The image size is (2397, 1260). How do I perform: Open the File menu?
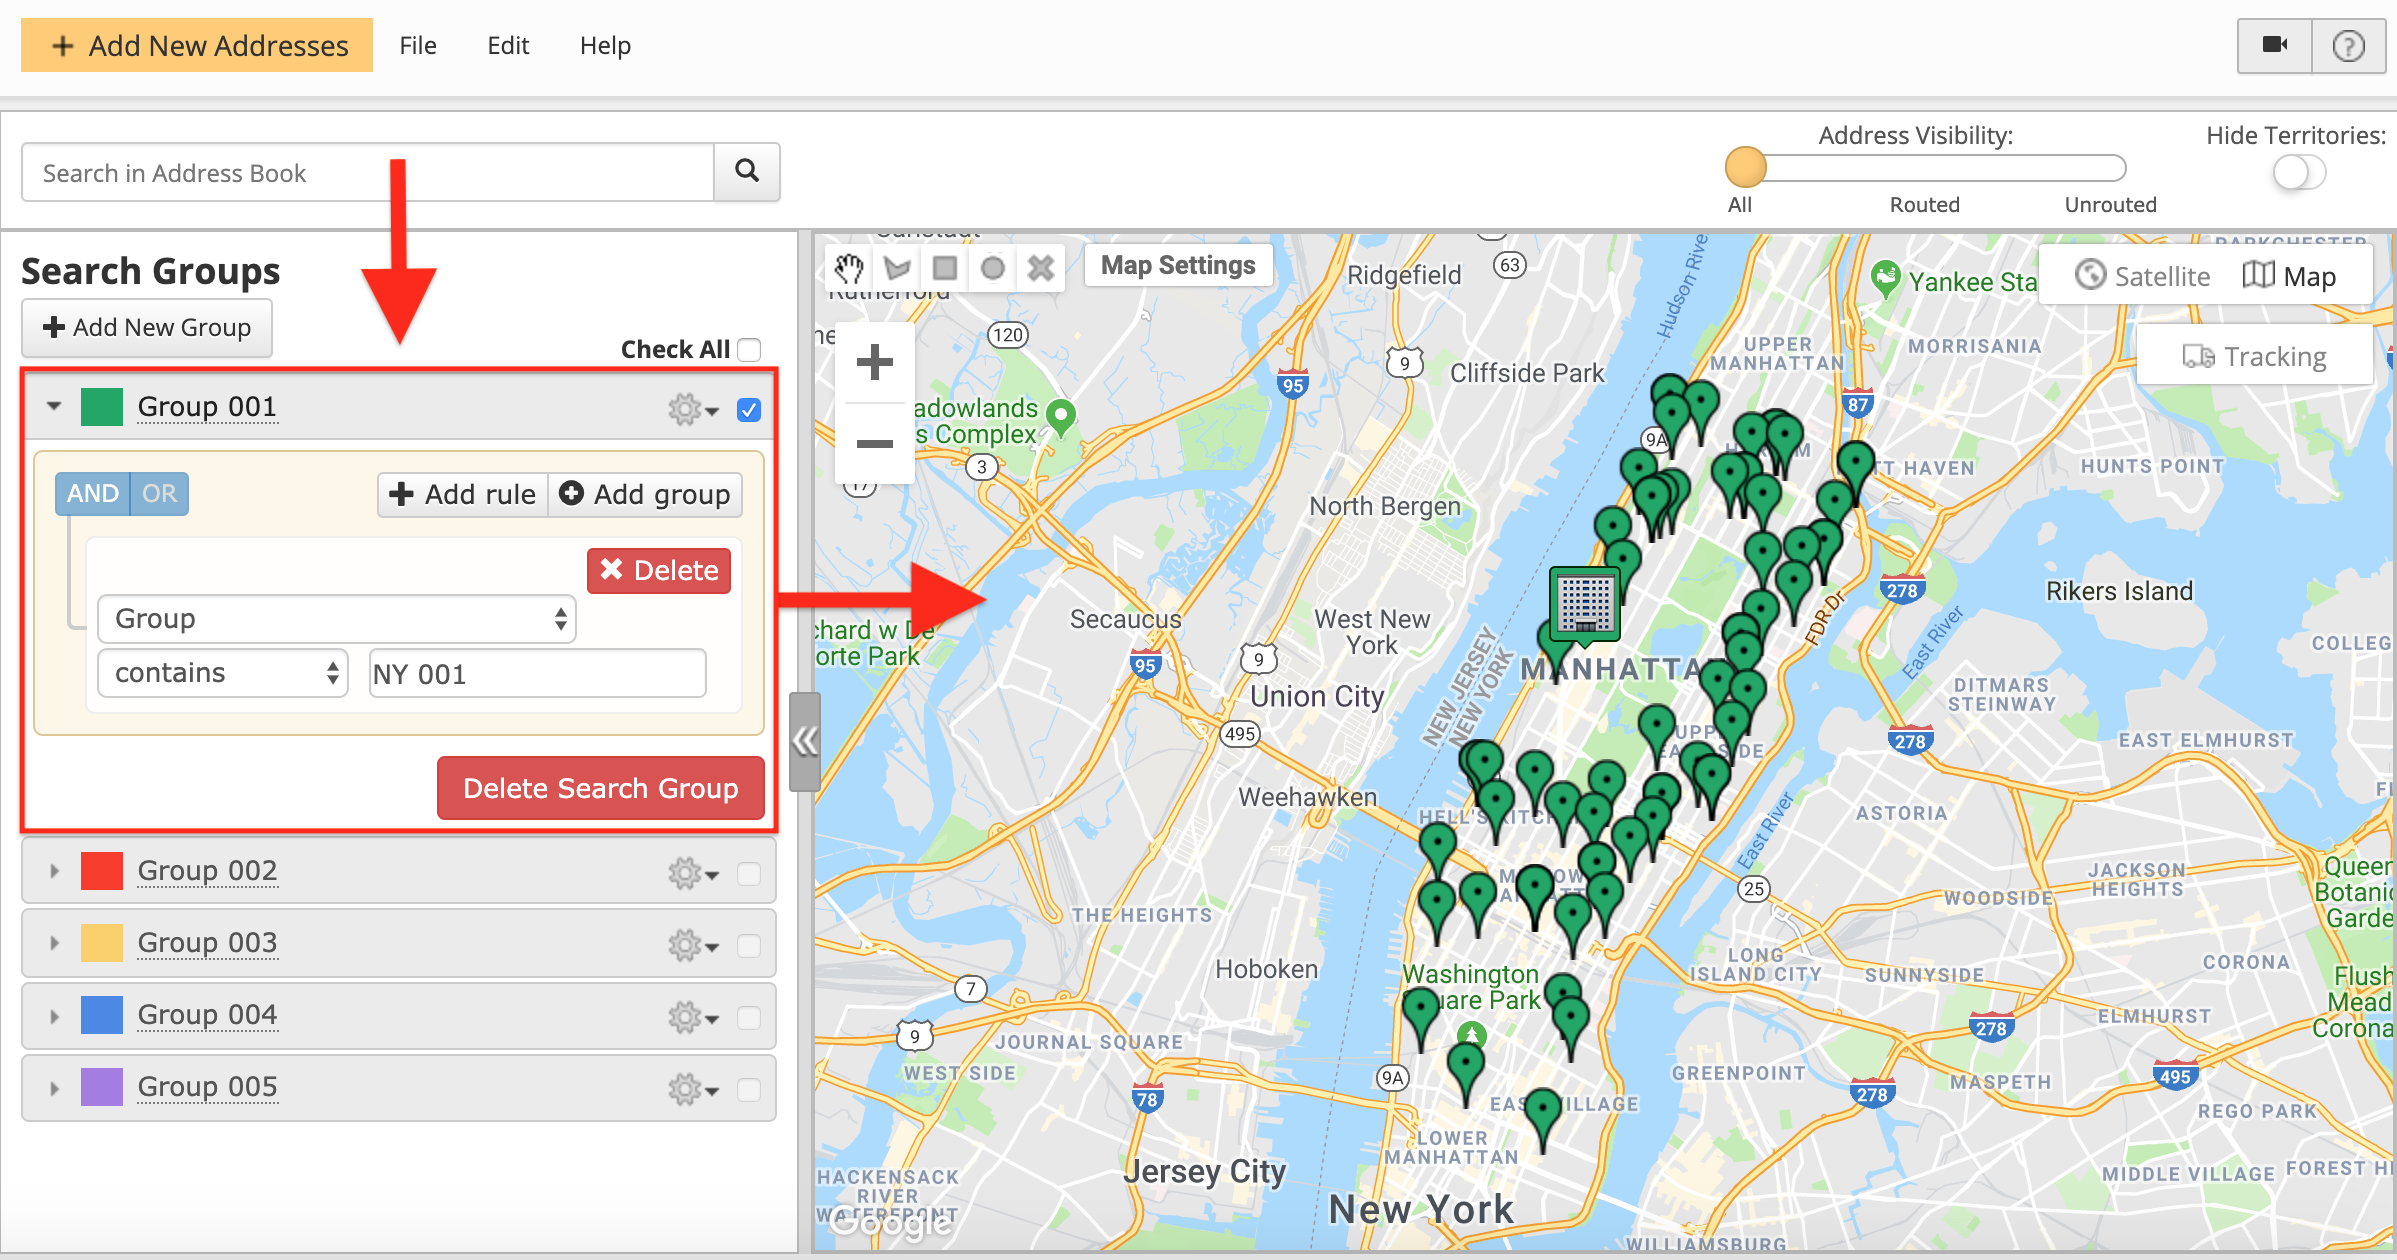pos(417,45)
